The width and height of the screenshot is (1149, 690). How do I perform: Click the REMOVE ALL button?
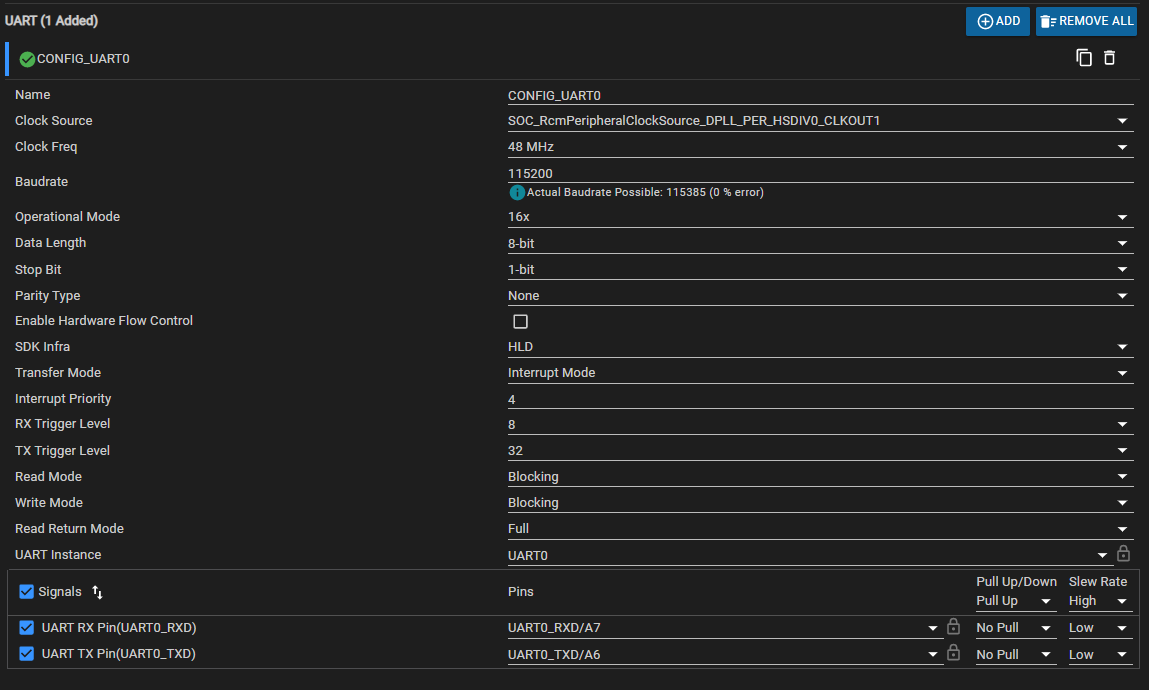(1086, 21)
